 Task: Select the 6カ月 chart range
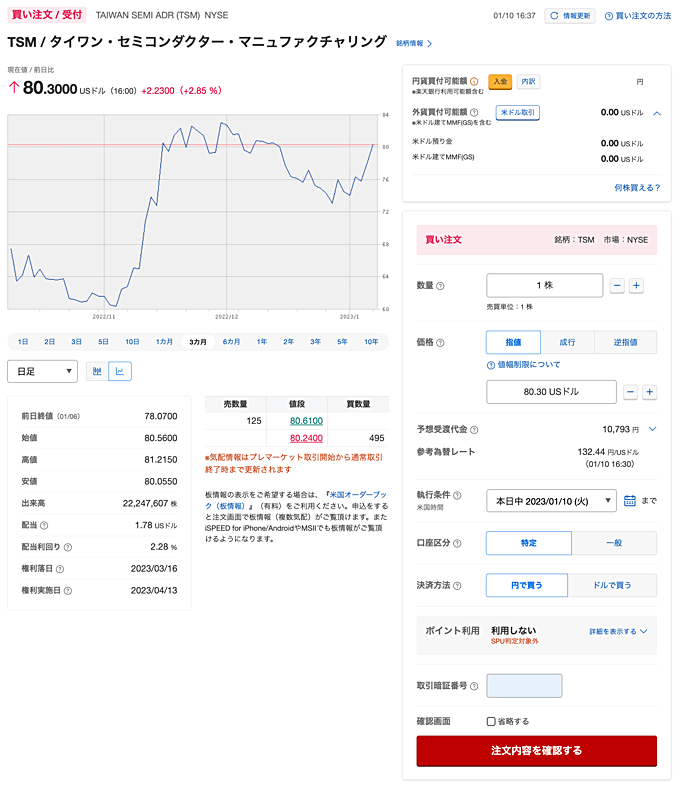(231, 342)
